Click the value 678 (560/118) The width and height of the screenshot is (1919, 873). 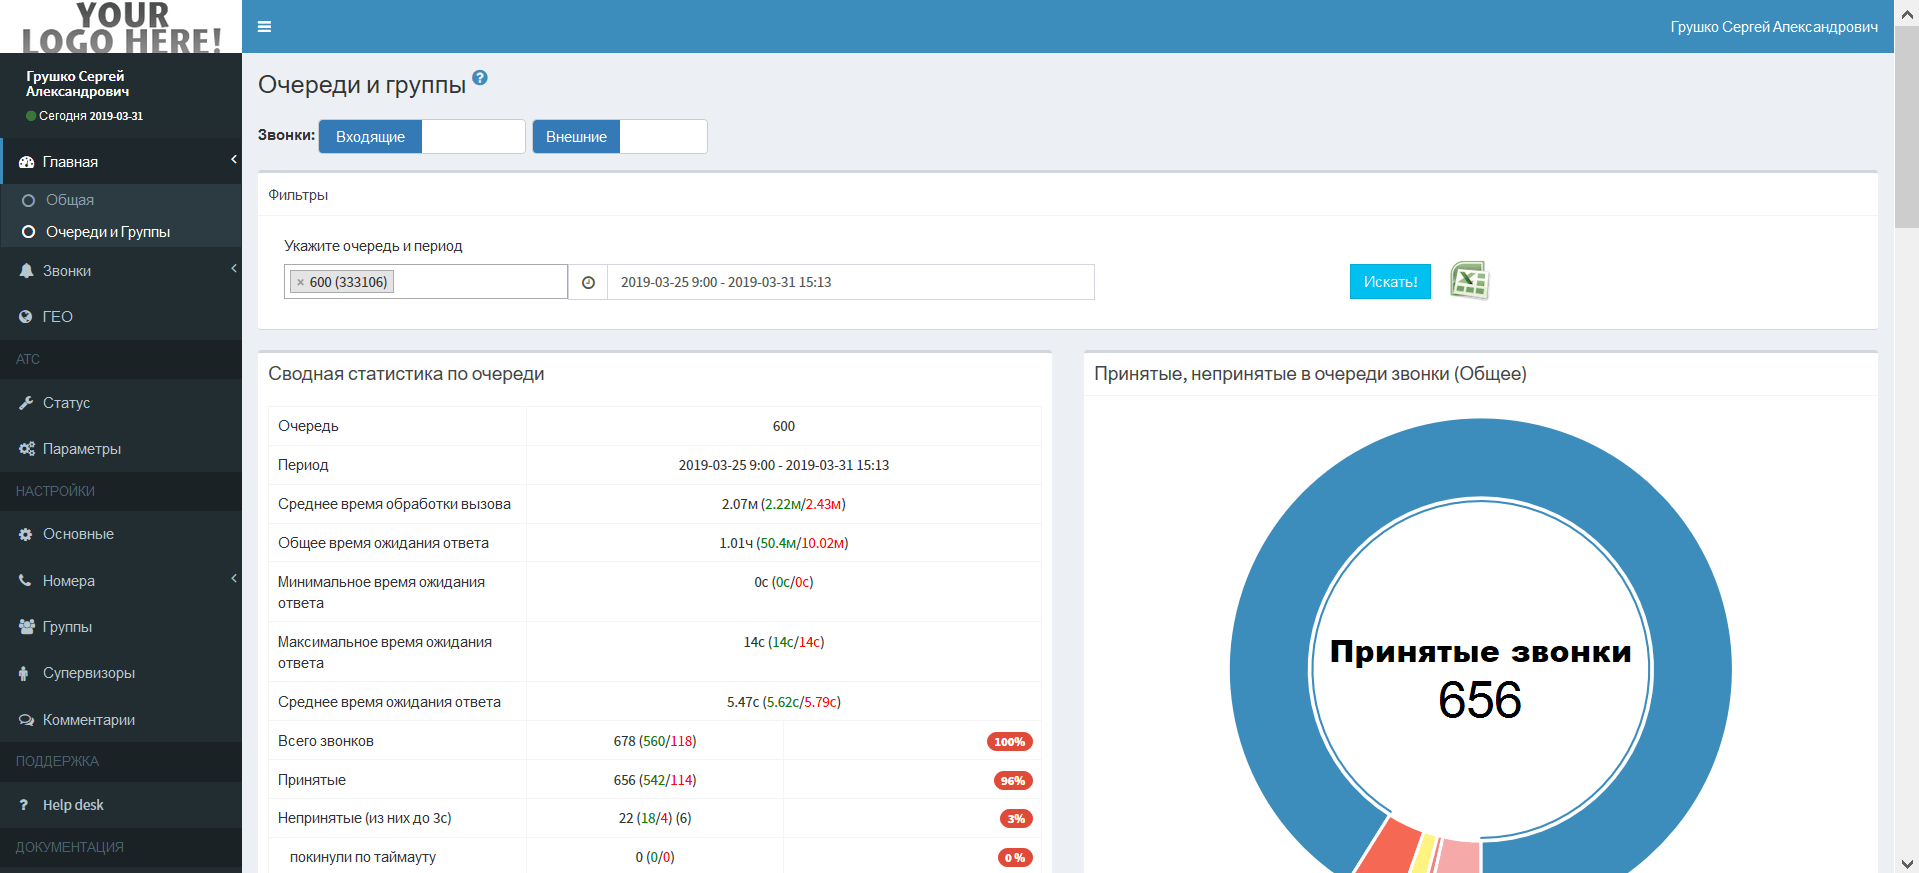[x=655, y=741]
